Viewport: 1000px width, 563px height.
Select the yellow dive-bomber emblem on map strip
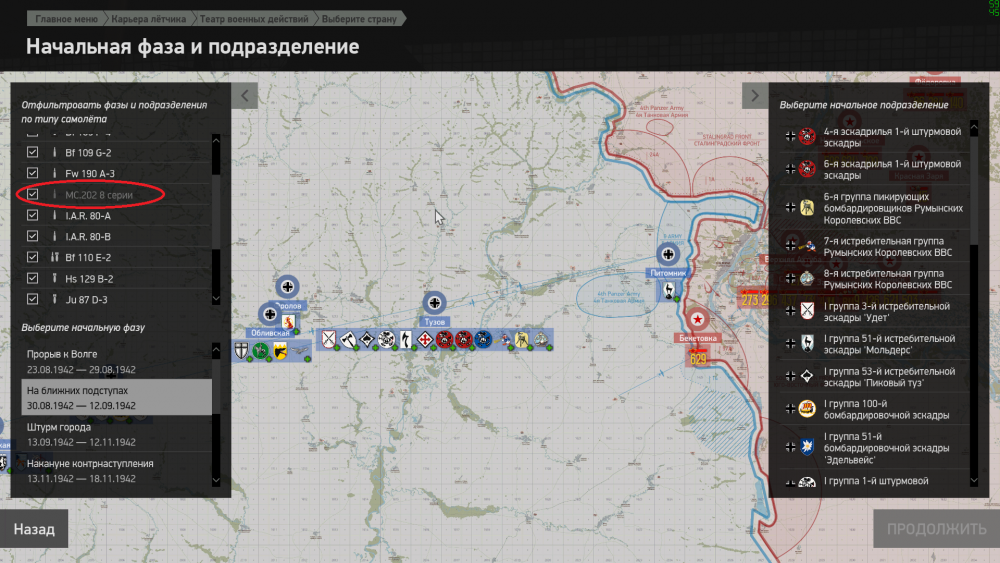pos(522,339)
